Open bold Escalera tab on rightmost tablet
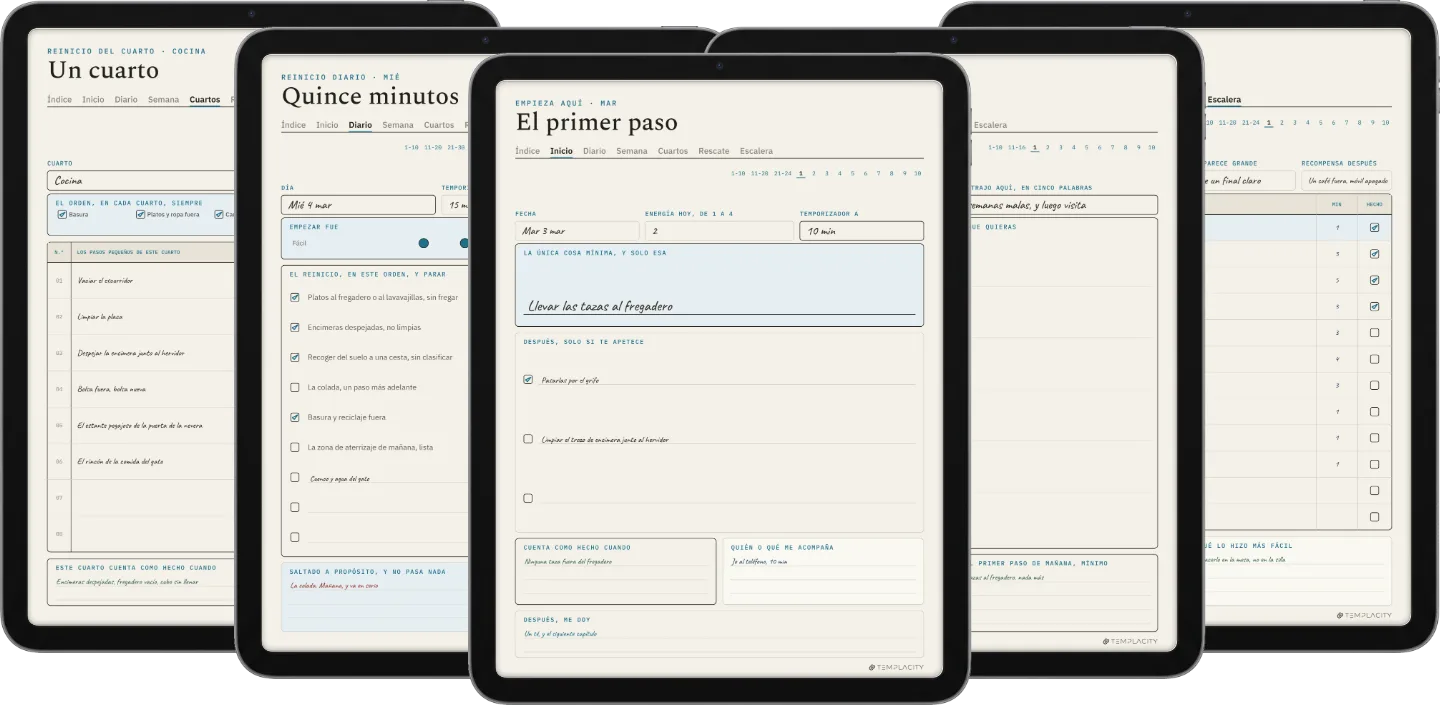1440x706 pixels. coord(1224,99)
